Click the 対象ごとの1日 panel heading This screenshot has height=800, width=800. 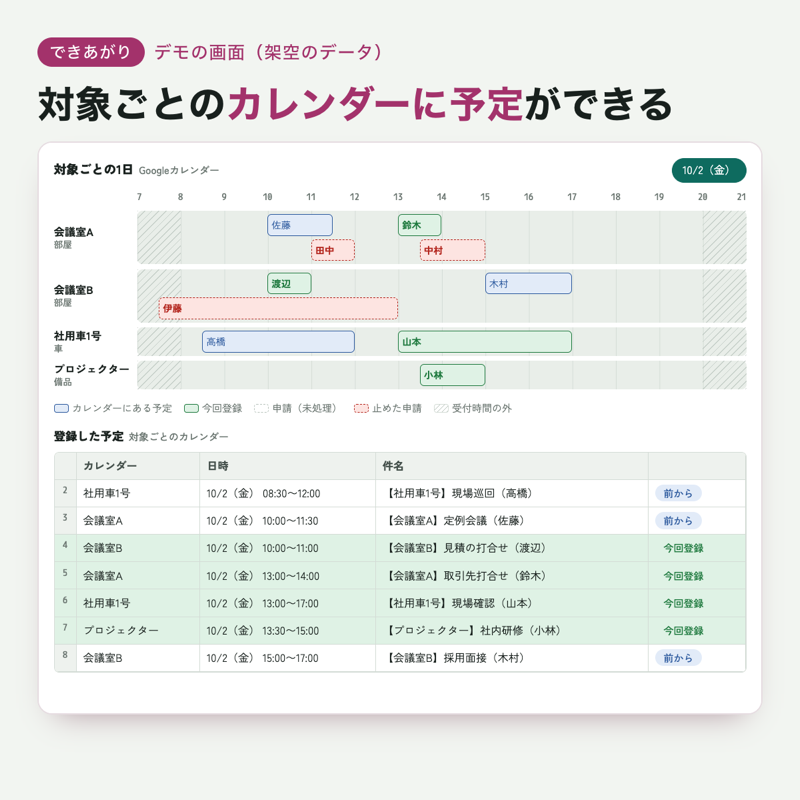pyautogui.click(x=93, y=169)
